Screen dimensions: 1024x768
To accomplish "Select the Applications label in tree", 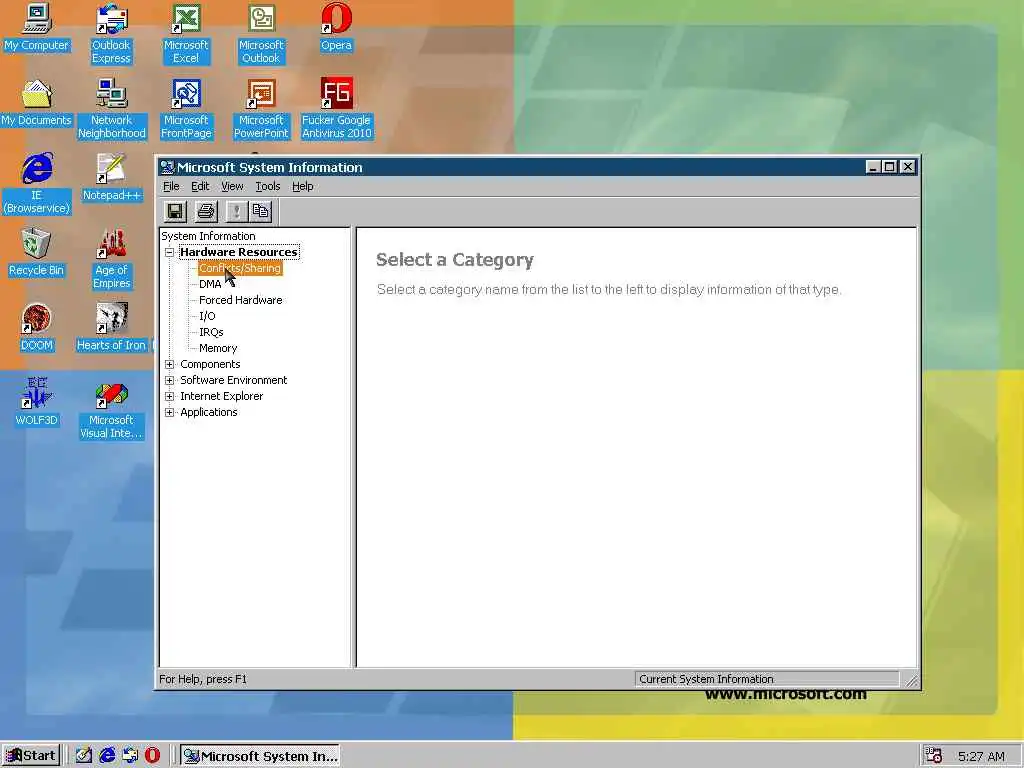I will click(x=208, y=412).
